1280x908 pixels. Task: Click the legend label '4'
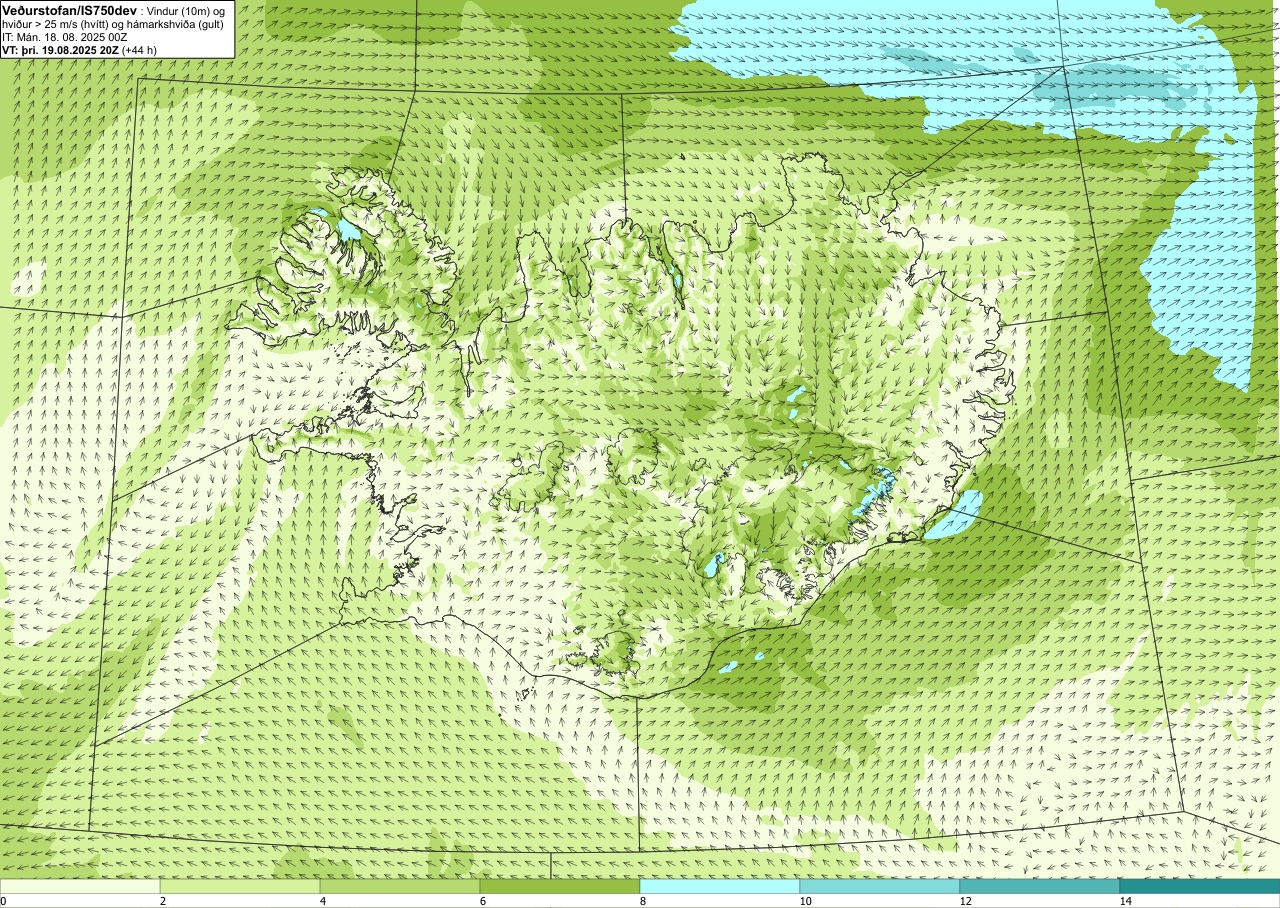point(324,901)
